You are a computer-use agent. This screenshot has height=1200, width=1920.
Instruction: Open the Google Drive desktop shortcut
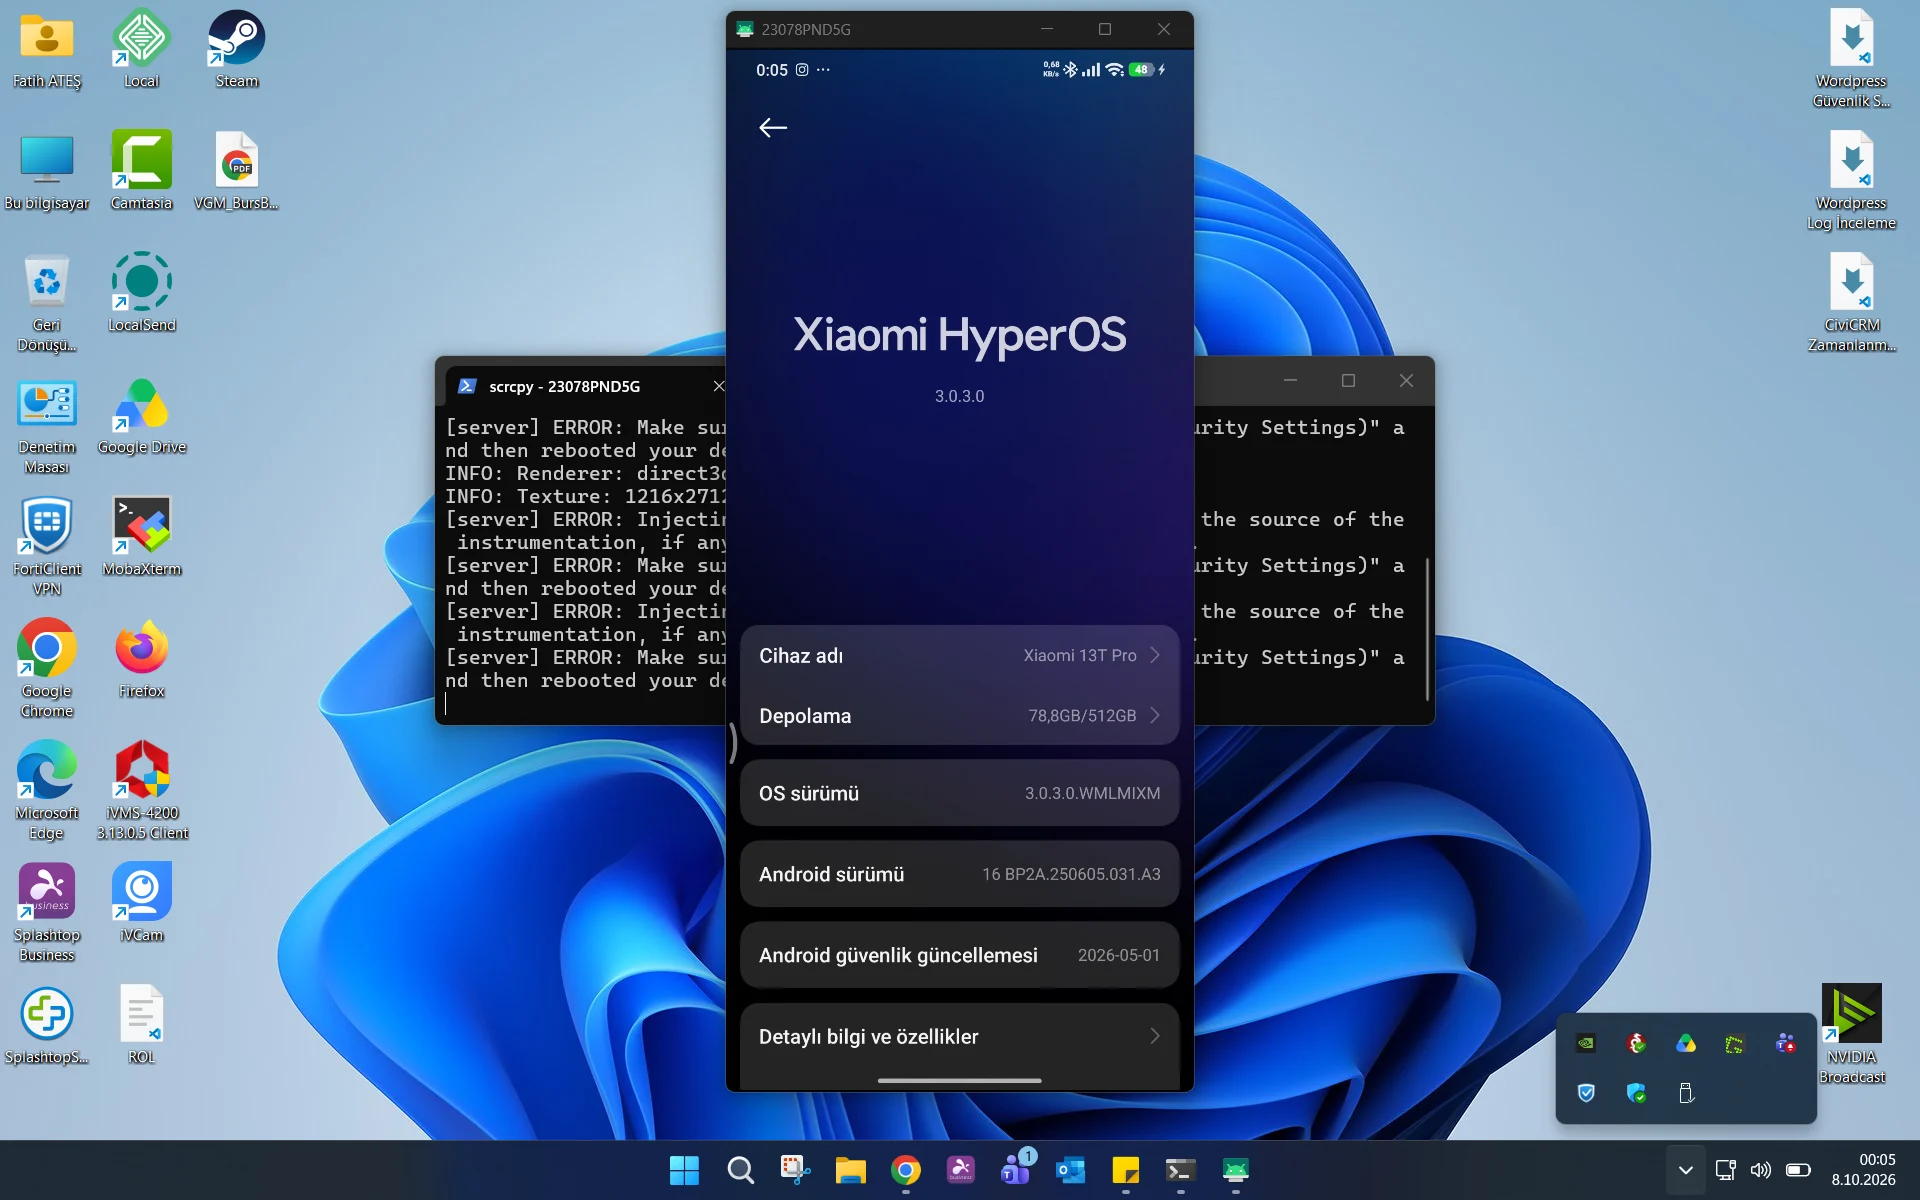click(x=141, y=414)
